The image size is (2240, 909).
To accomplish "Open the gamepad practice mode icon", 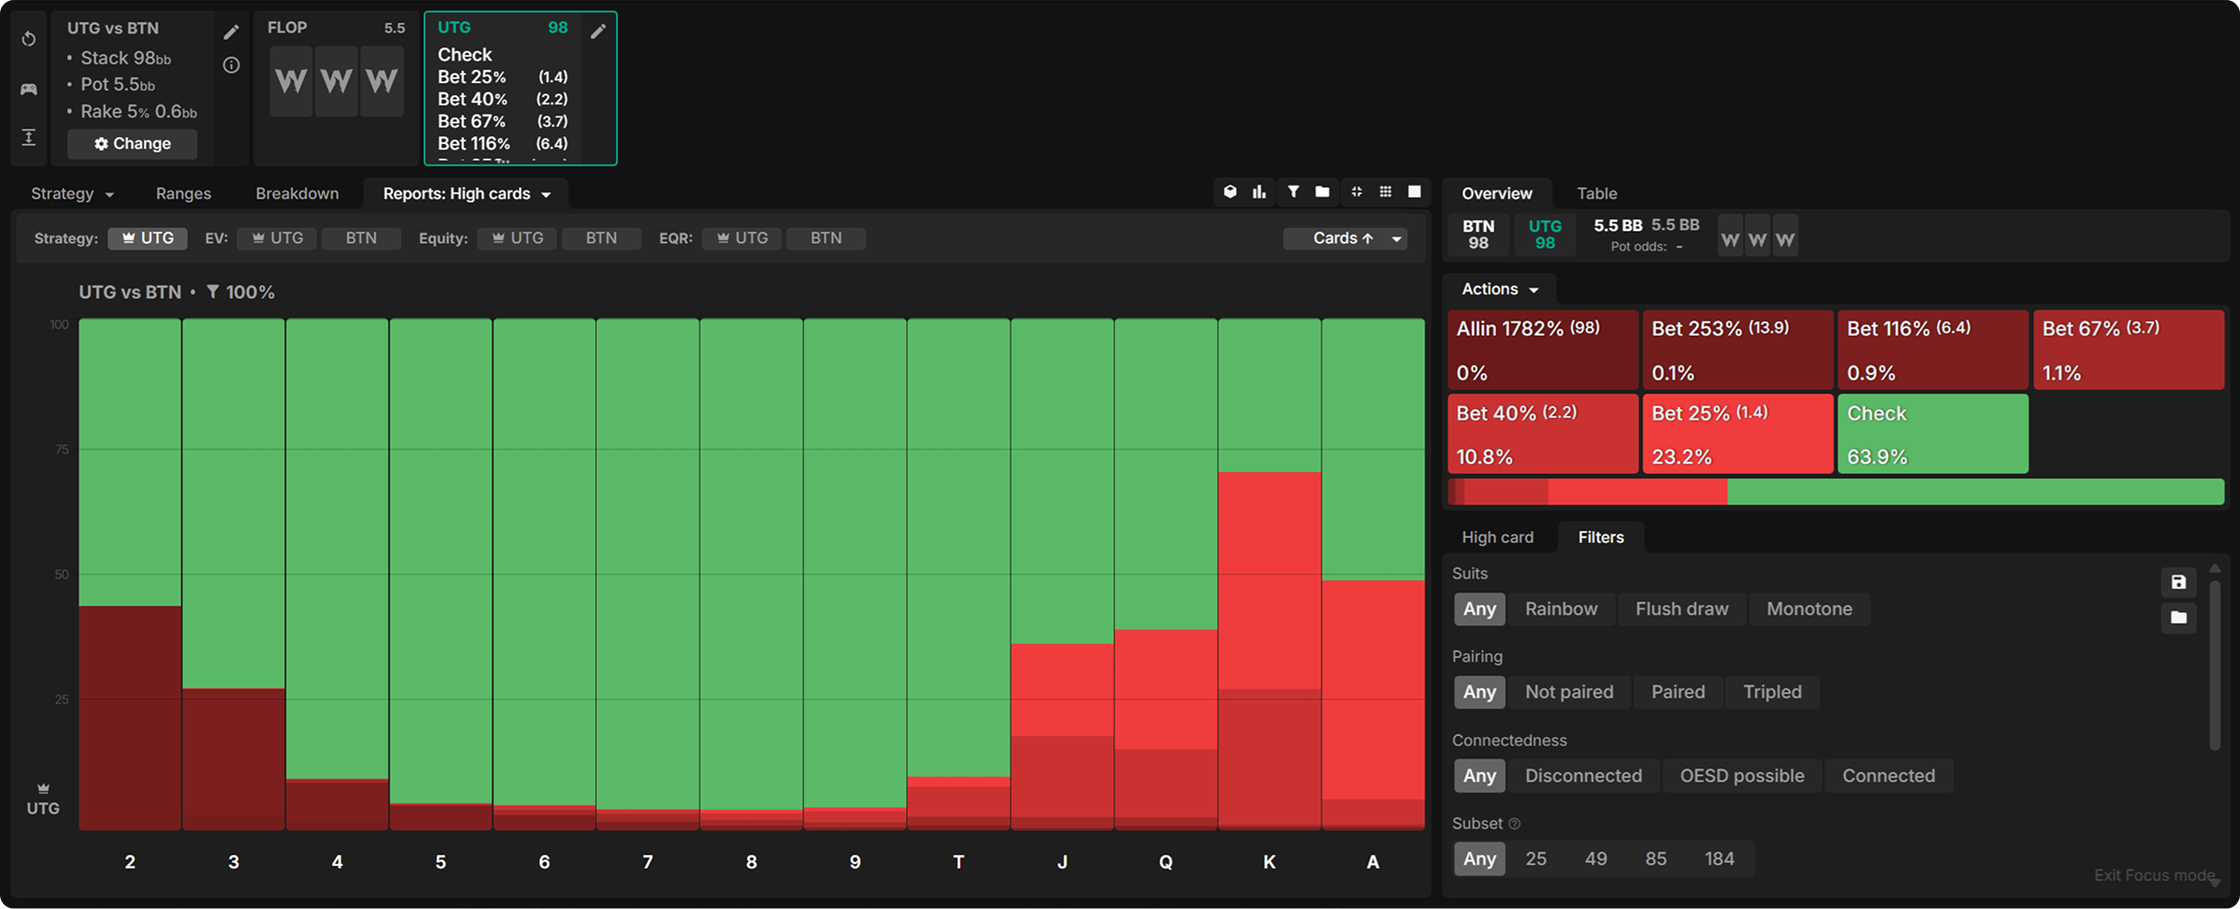I will pos(29,89).
